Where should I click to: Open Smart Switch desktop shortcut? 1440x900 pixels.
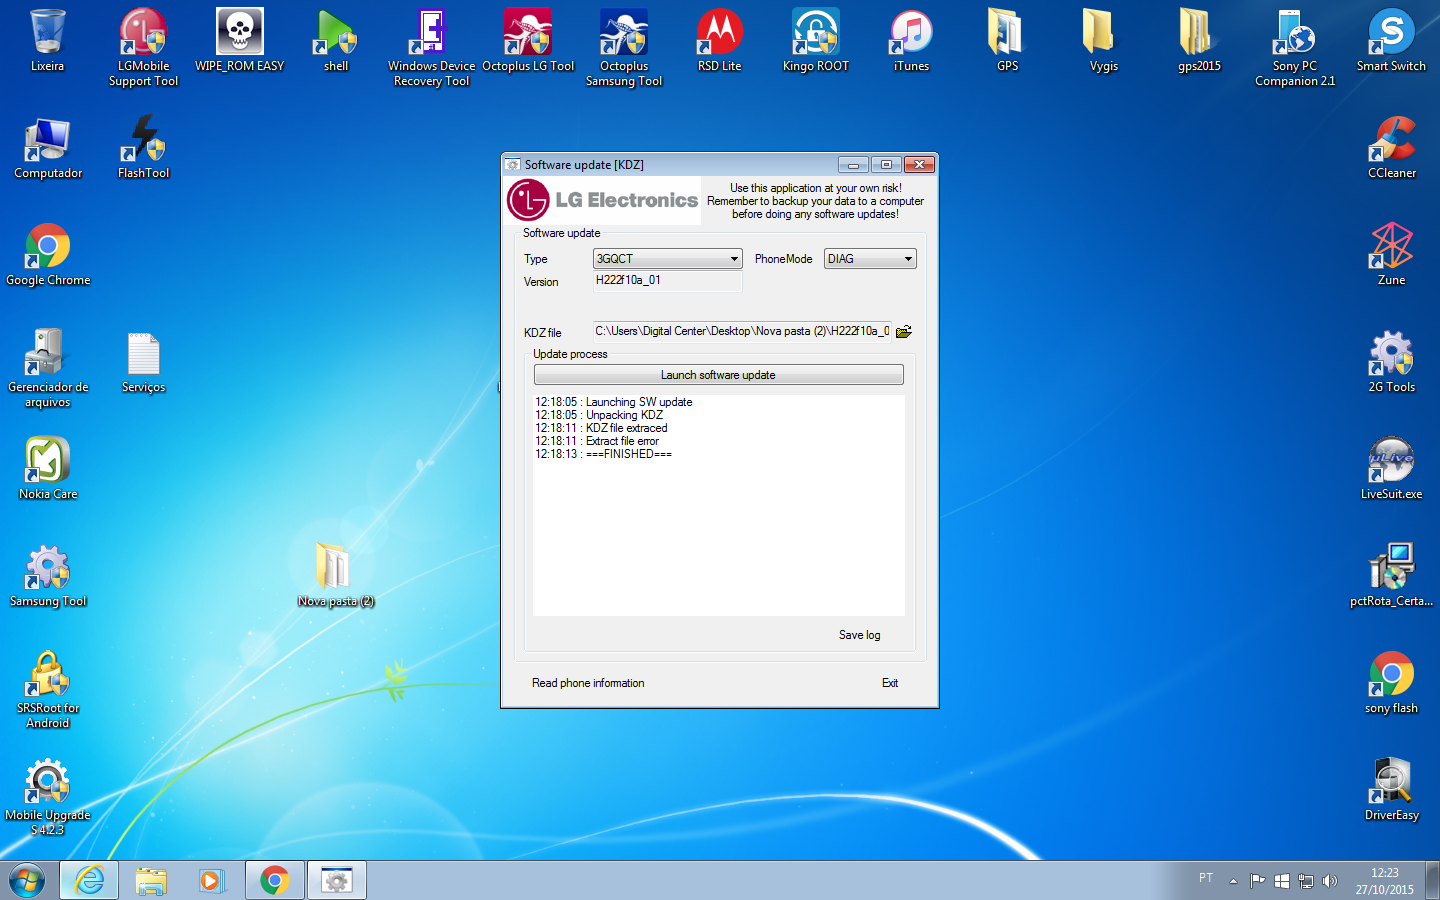click(x=1391, y=40)
